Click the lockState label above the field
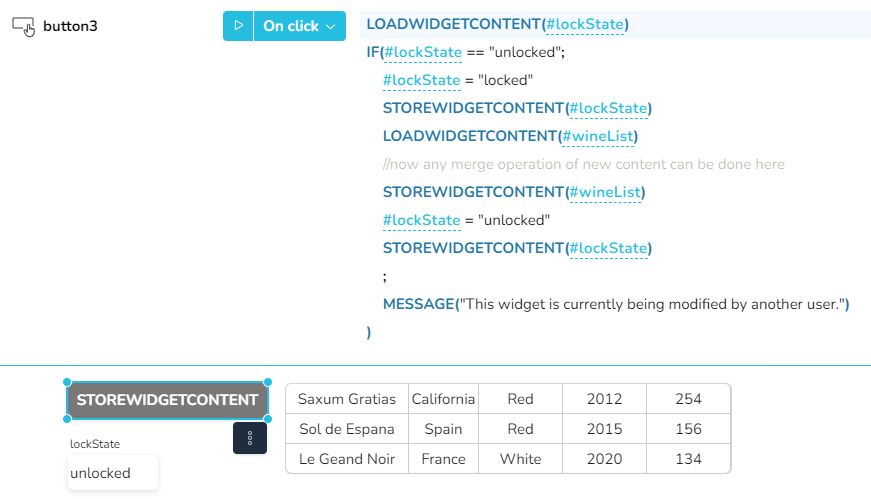 (95, 444)
